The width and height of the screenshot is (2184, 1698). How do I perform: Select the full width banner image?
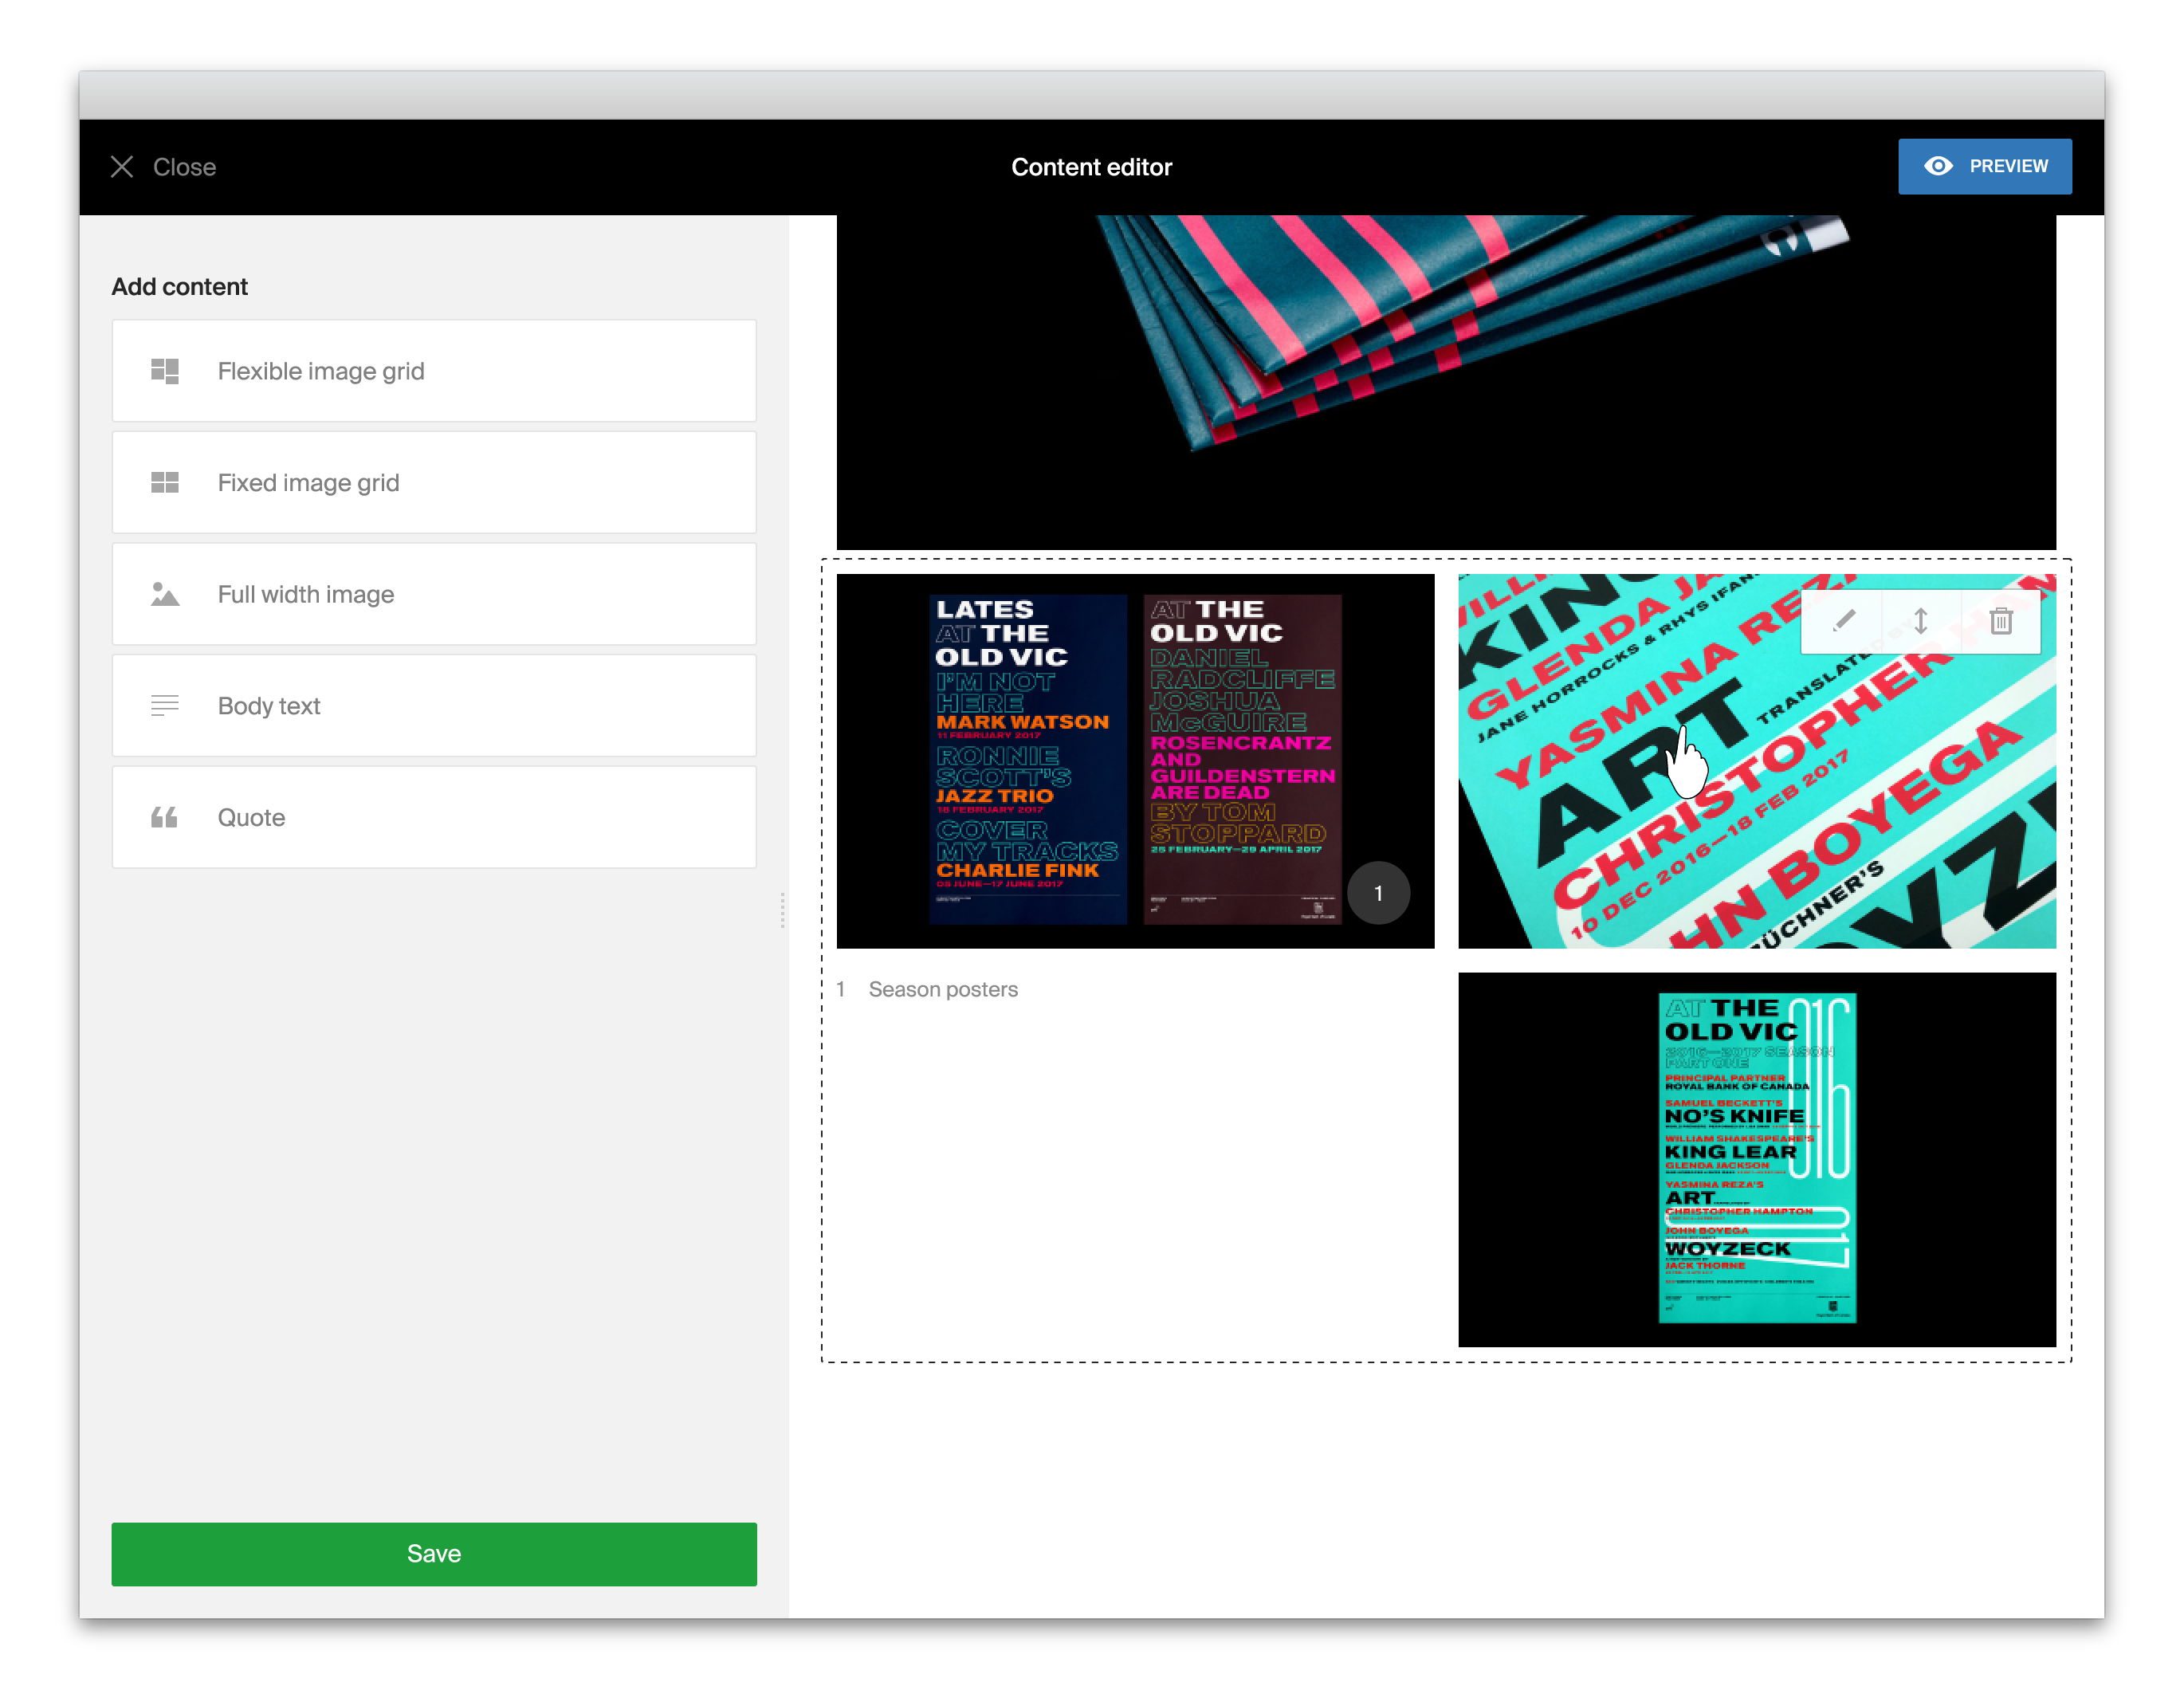point(1446,382)
